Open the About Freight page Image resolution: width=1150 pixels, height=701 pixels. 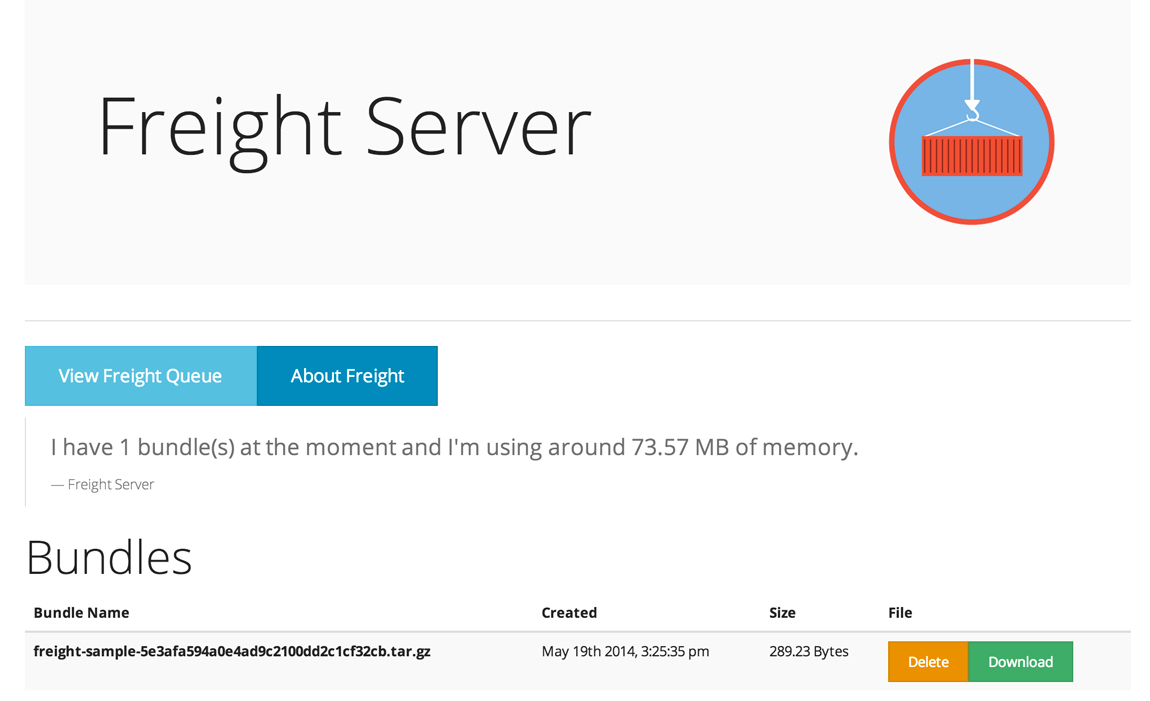tap(348, 376)
